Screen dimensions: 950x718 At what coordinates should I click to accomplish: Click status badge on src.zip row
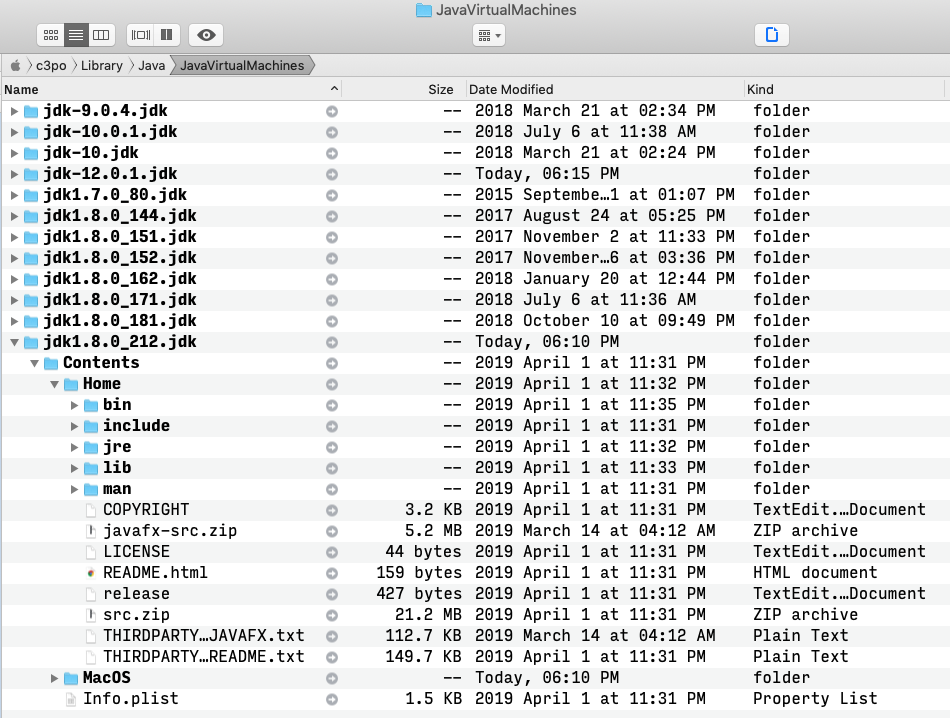click(x=331, y=616)
